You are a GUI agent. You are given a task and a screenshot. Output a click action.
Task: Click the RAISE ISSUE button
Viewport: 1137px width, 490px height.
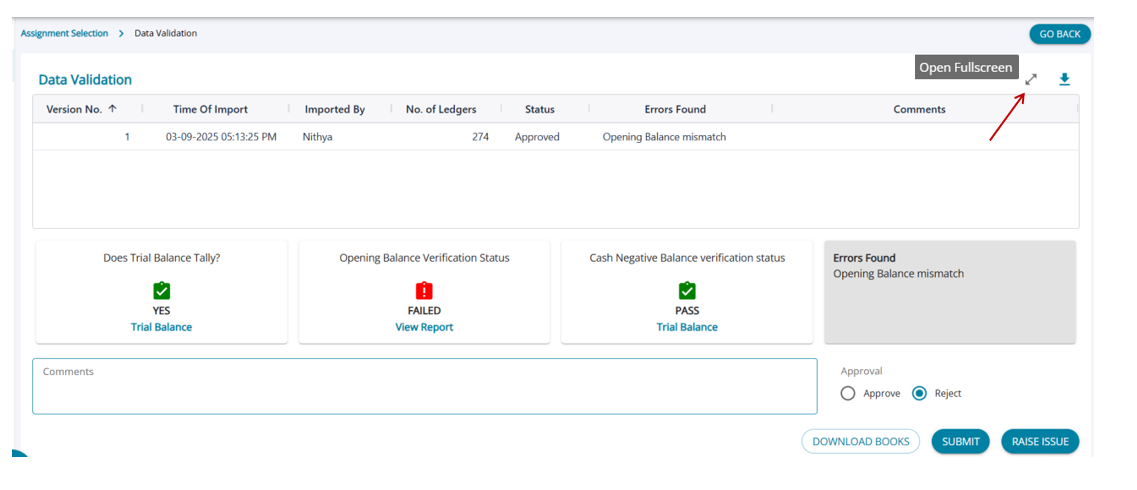(x=1040, y=441)
